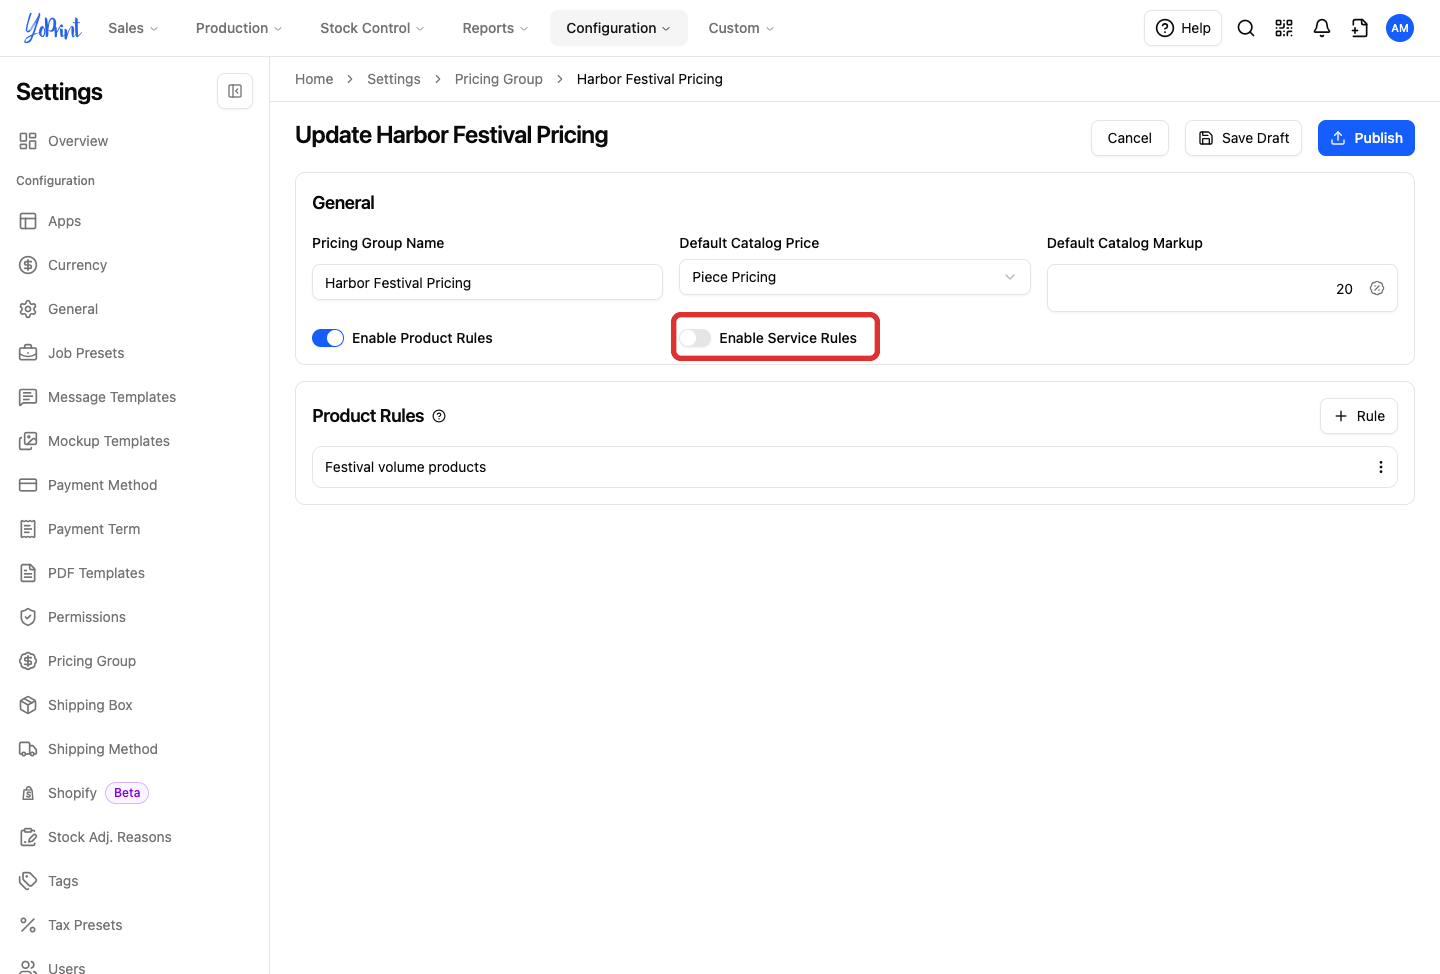
Task: Click the add document icon in top bar
Action: click(1360, 28)
